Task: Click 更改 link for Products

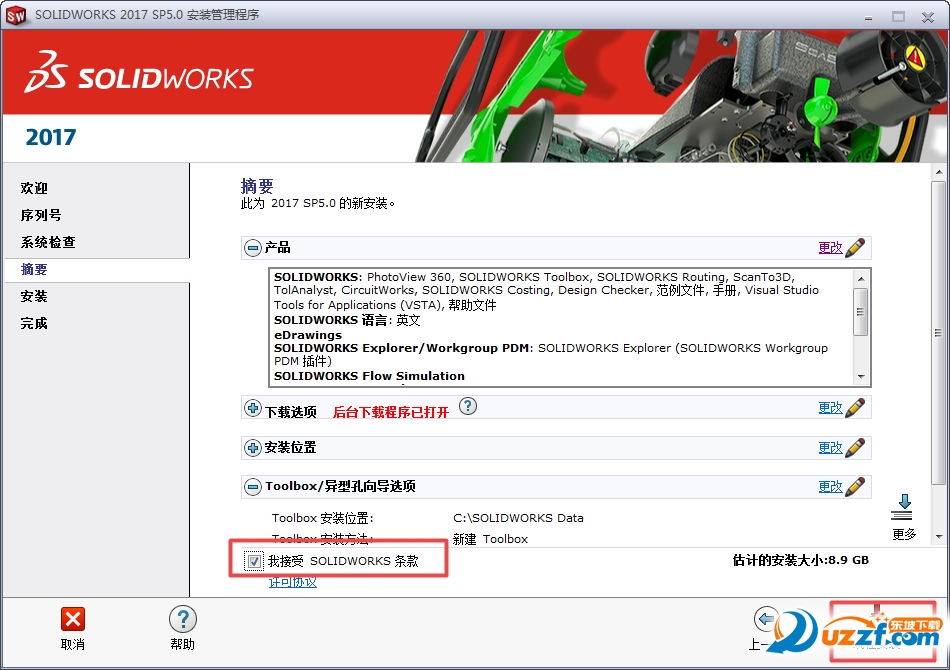Action: click(830, 247)
